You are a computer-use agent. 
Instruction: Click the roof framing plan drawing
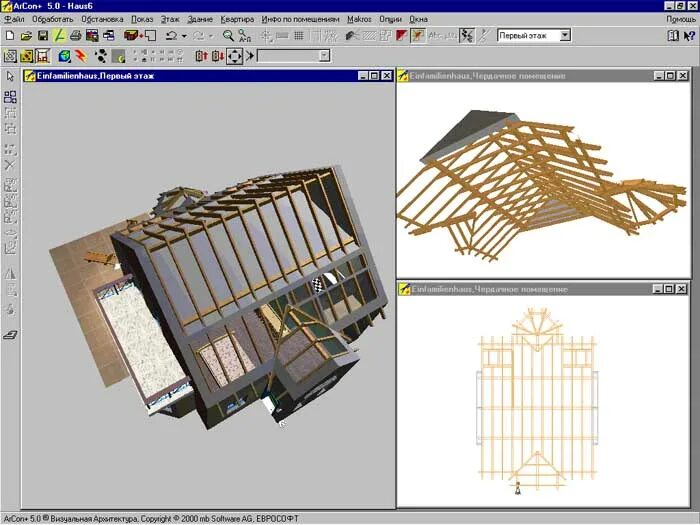(537, 400)
